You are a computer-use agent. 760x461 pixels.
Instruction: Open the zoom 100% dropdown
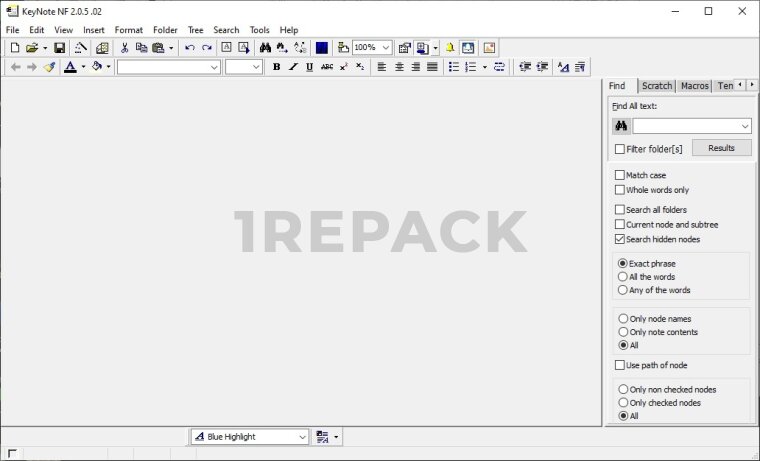(385, 48)
